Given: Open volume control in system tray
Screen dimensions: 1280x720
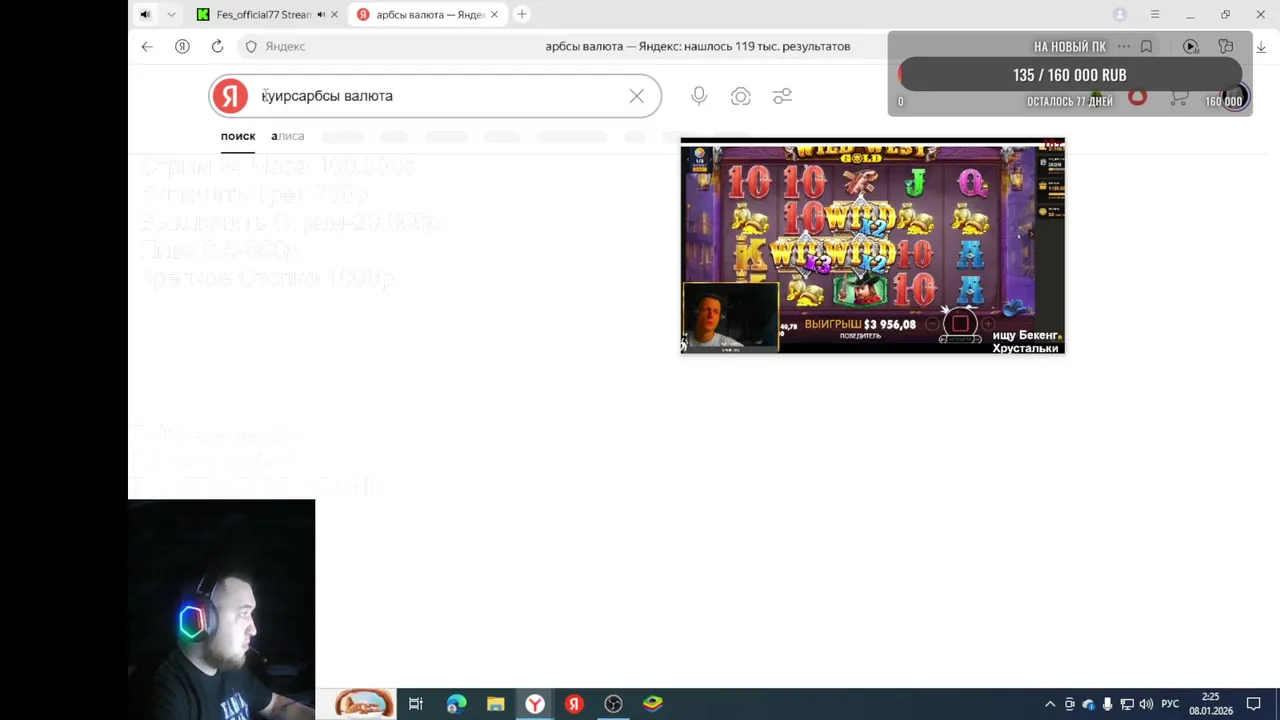Looking at the screenshot, I should point(1146,704).
